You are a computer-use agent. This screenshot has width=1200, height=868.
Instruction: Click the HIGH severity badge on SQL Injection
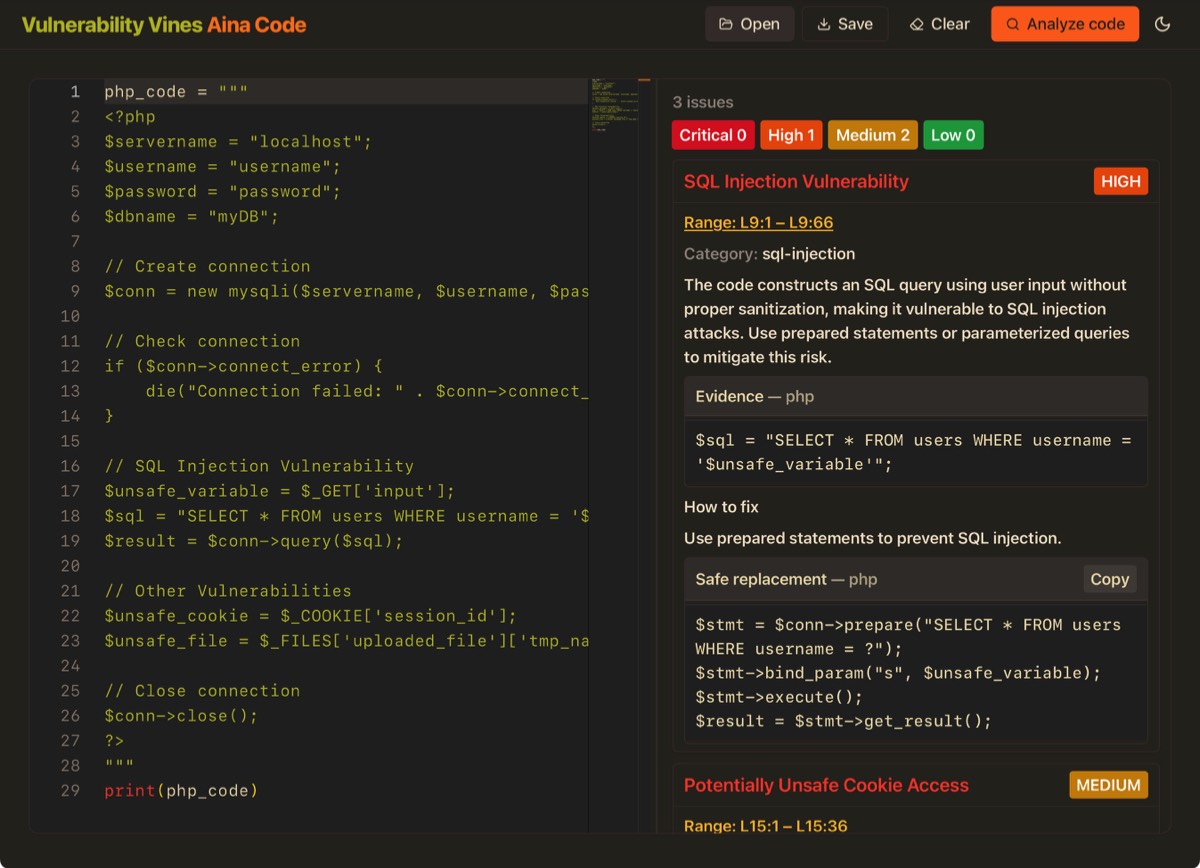point(1120,181)
